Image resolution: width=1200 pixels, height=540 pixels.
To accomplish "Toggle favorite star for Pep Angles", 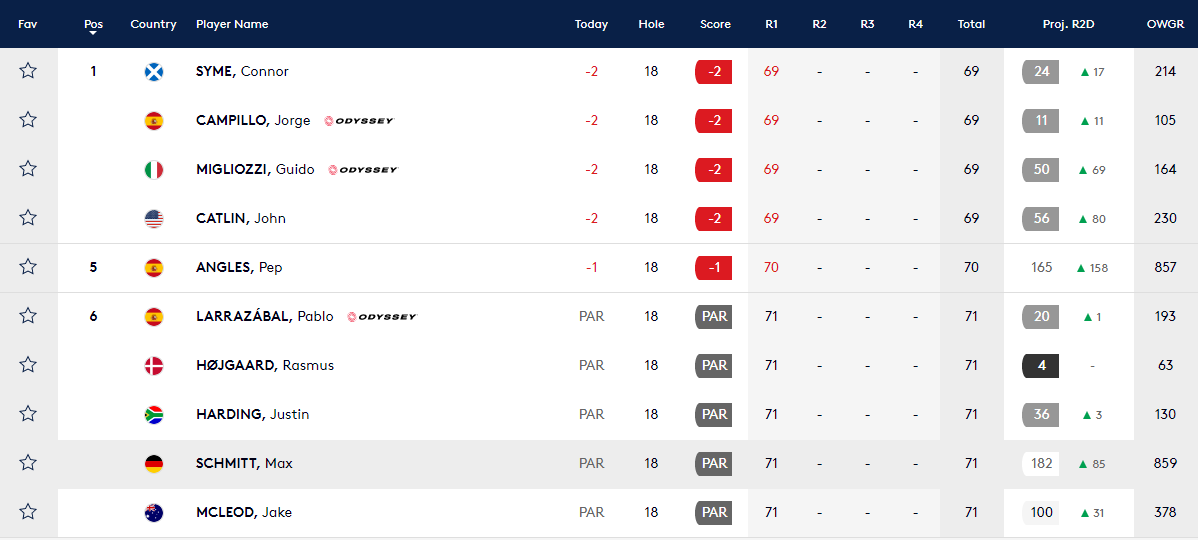I will (28, 267).
